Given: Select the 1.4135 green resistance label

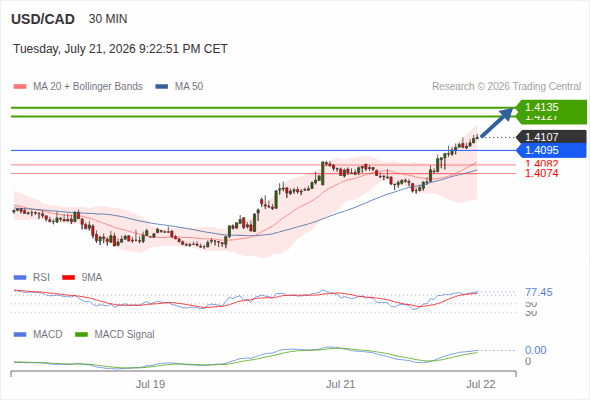Looking at the screenshot, I should pyautogui.click(x=551, y=107).
